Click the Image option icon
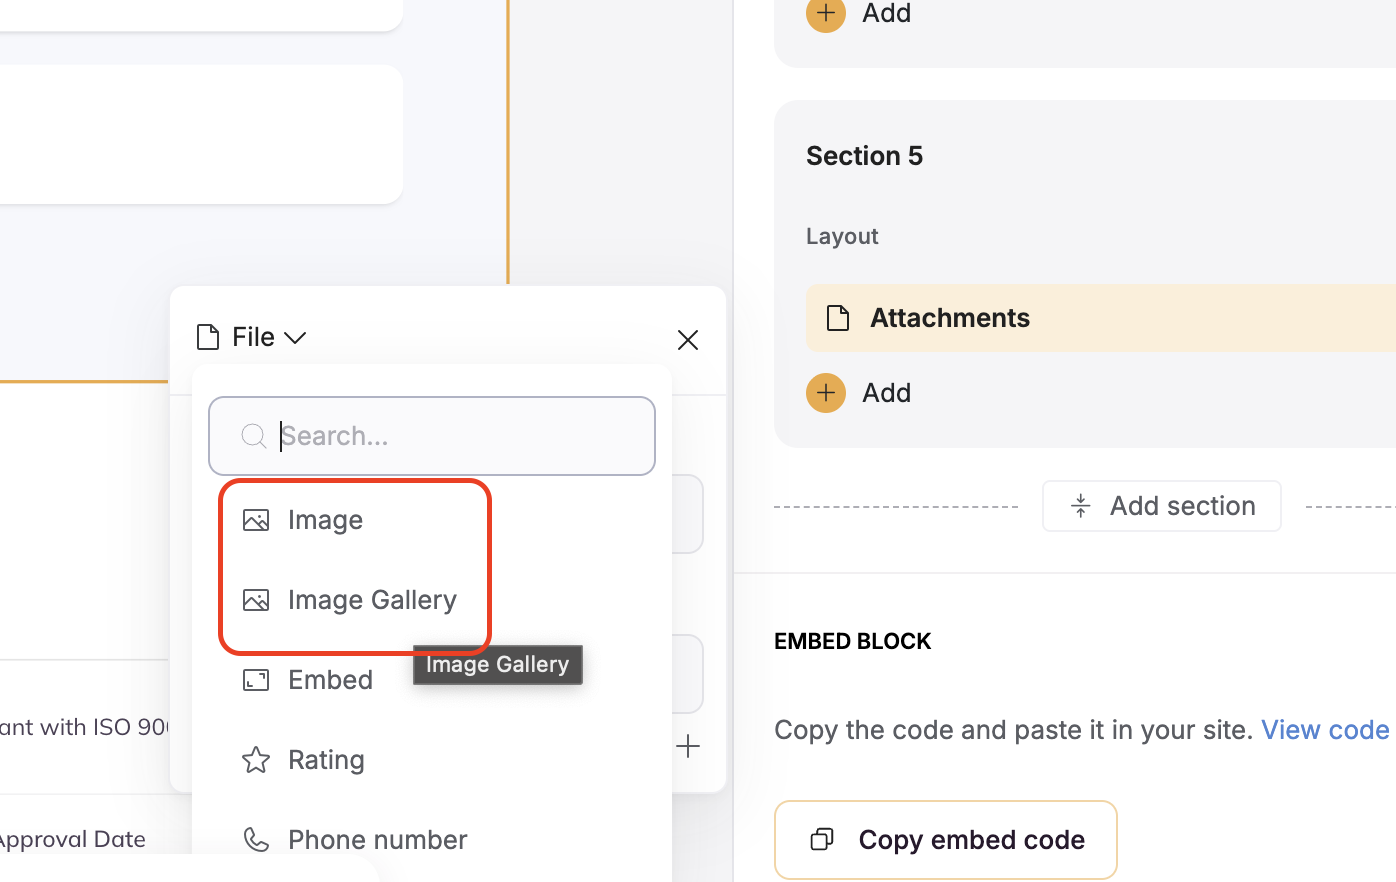 256,520
